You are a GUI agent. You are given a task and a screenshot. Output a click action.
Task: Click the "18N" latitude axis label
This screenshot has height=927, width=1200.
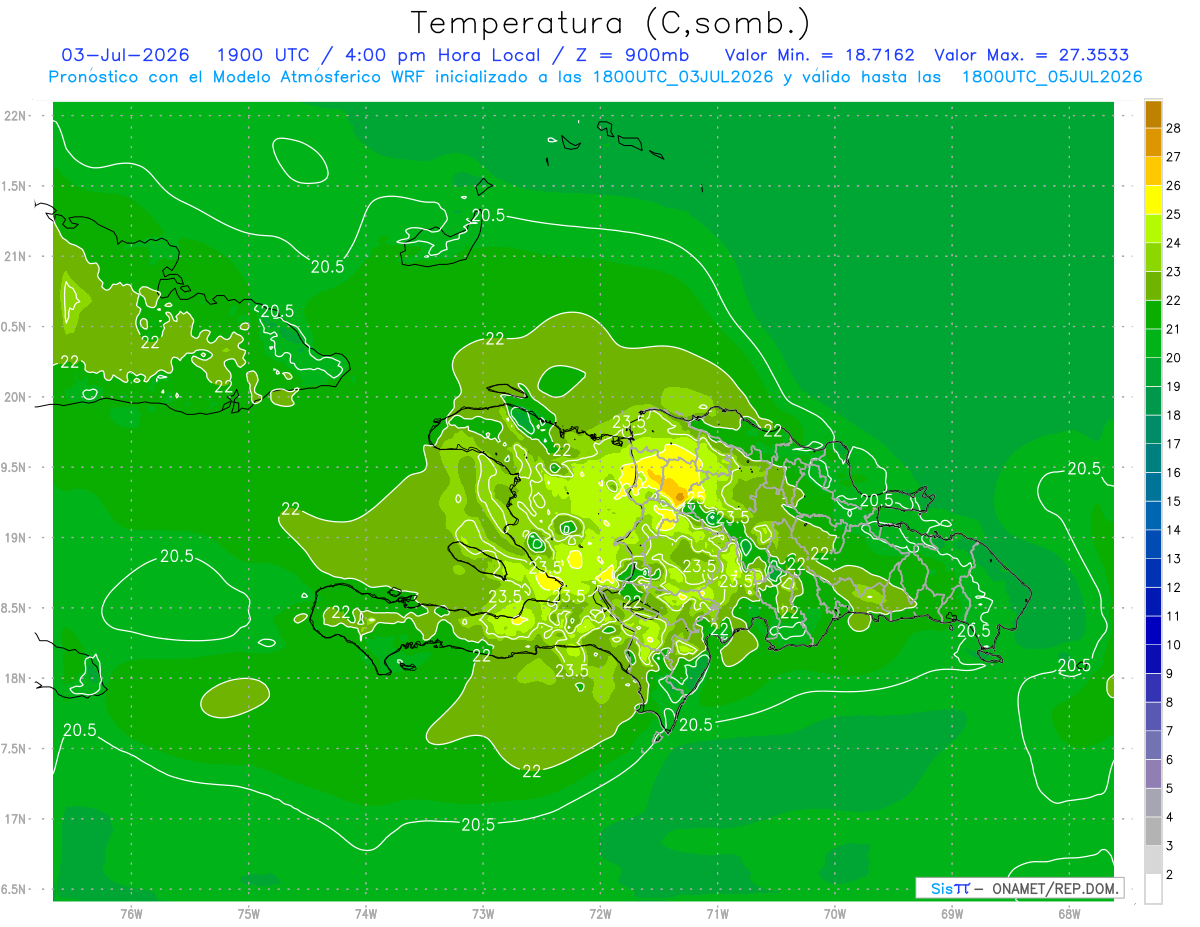pos(16,678)
